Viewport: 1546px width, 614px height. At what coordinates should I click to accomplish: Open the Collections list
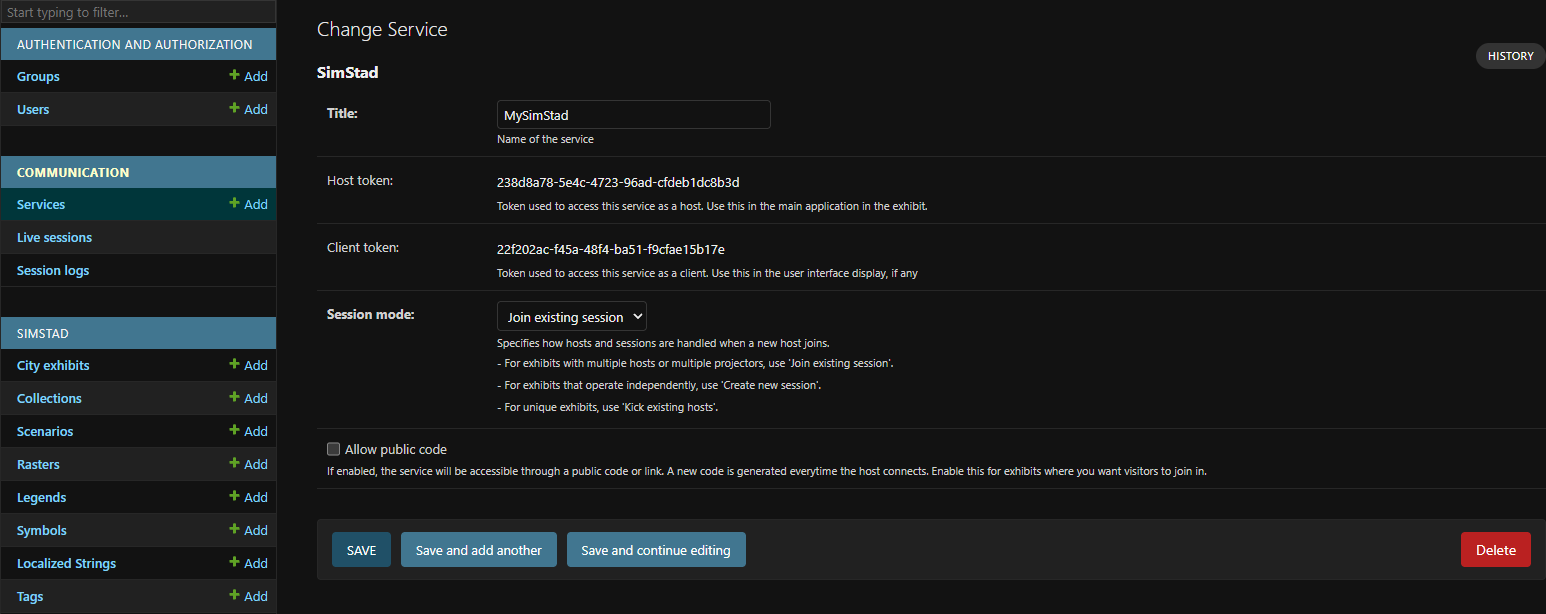pos(49,398)
